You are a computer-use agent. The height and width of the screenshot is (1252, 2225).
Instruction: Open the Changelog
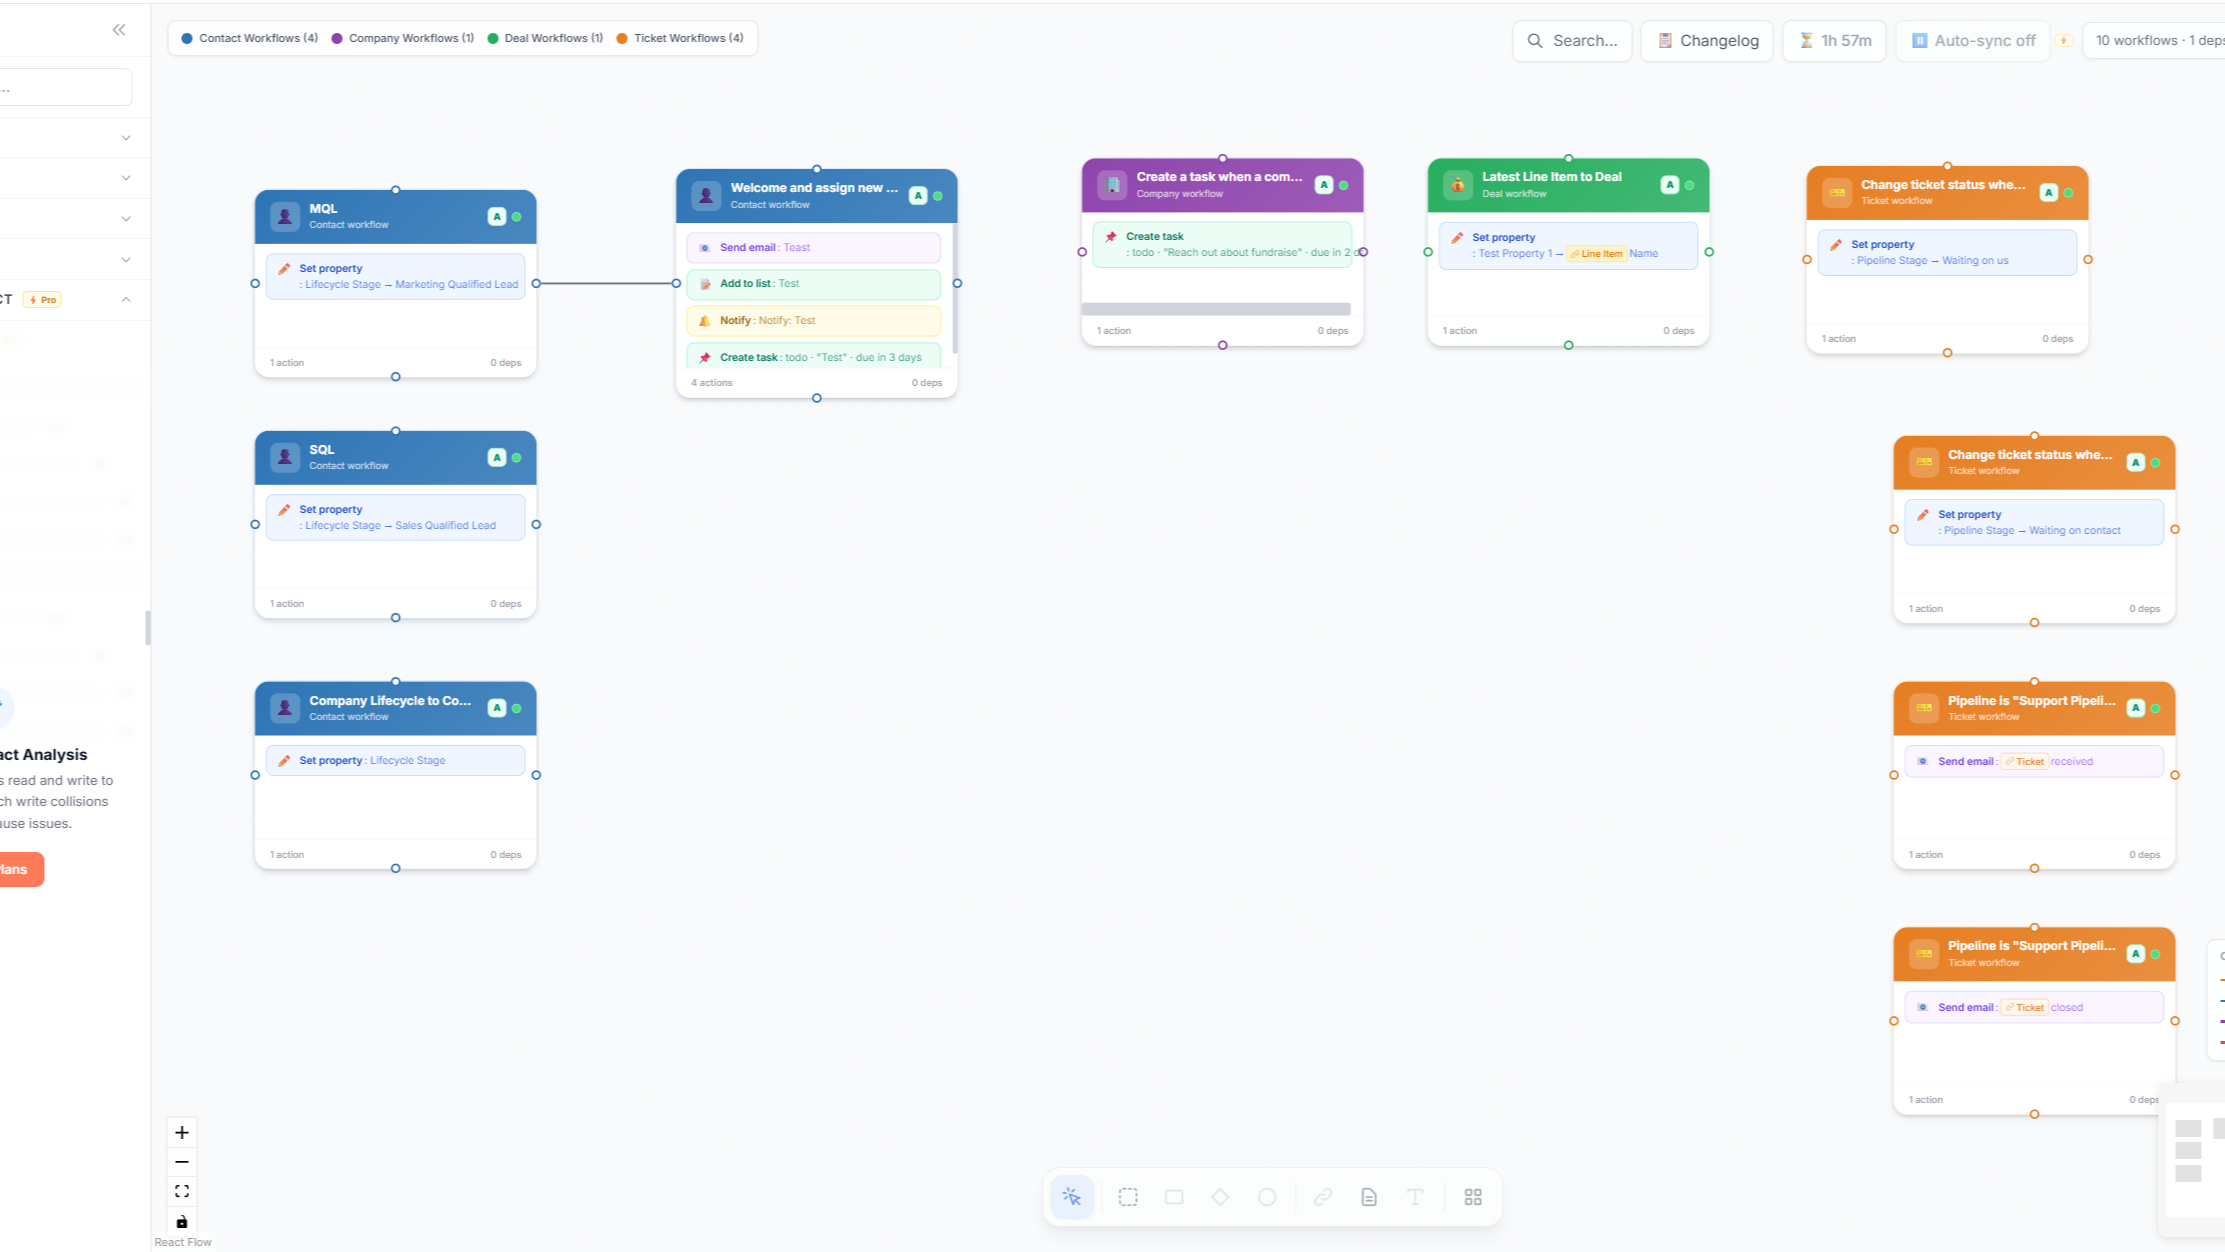(x=1706, y=40)
